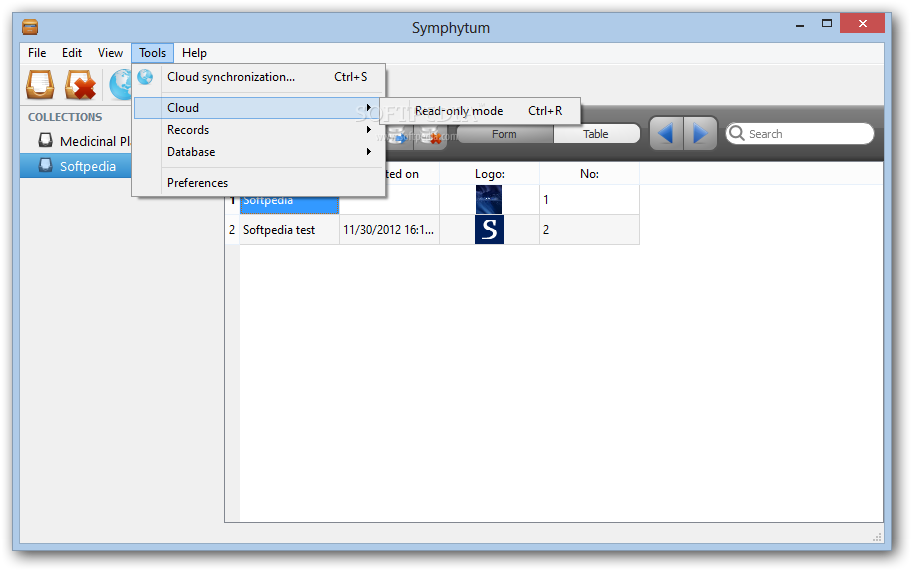Select row header number 2
The width and height of the screenshot is (912, 571).
232,230
